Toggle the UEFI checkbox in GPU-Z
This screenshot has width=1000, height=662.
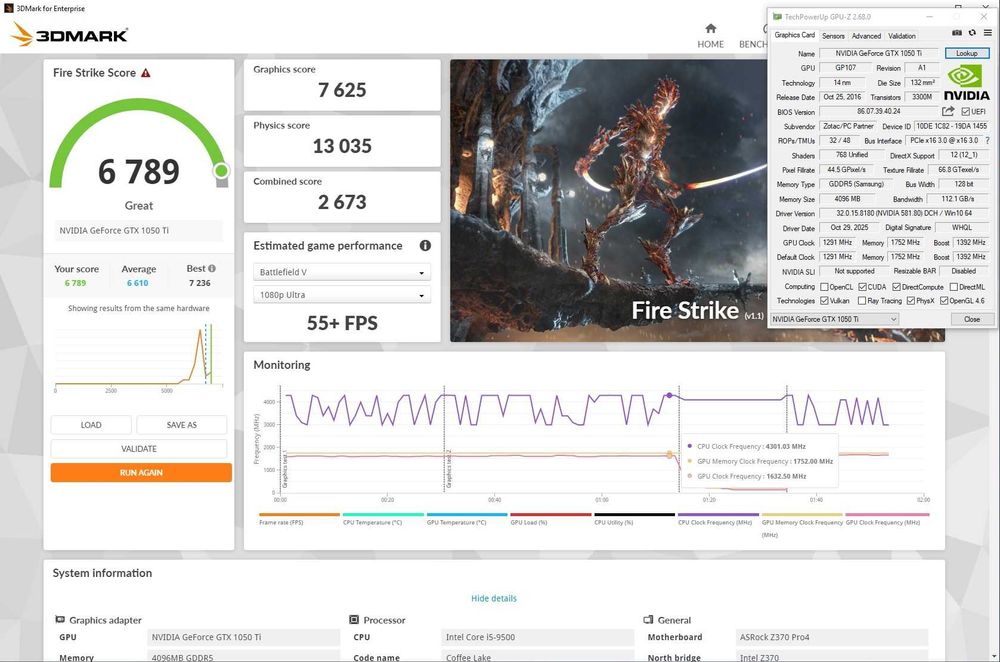tap(966, 112)
